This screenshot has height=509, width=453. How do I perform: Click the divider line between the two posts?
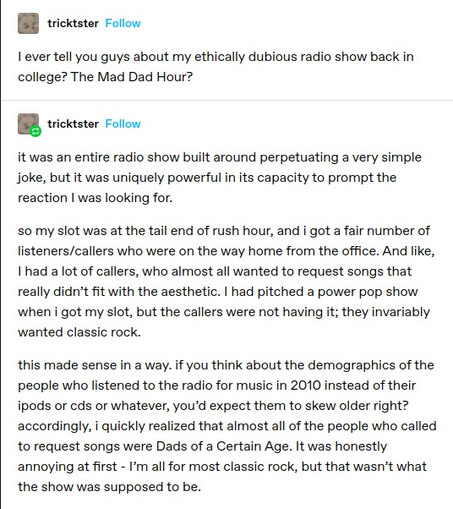click(x=227, y=100)
